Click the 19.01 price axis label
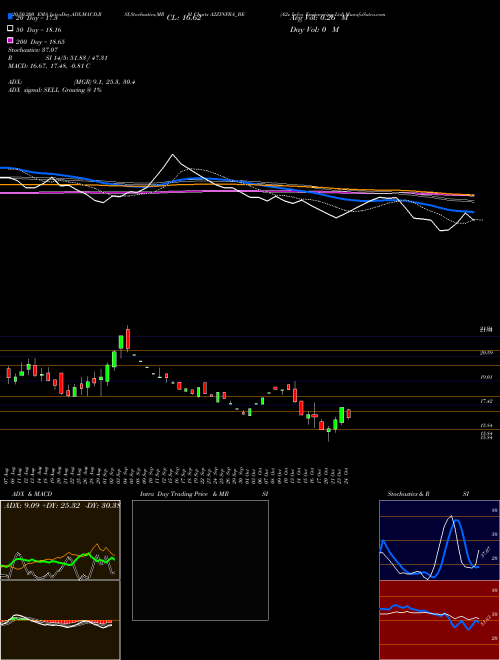Viewport: 500px width, 660px height. (x=487, y=378)
